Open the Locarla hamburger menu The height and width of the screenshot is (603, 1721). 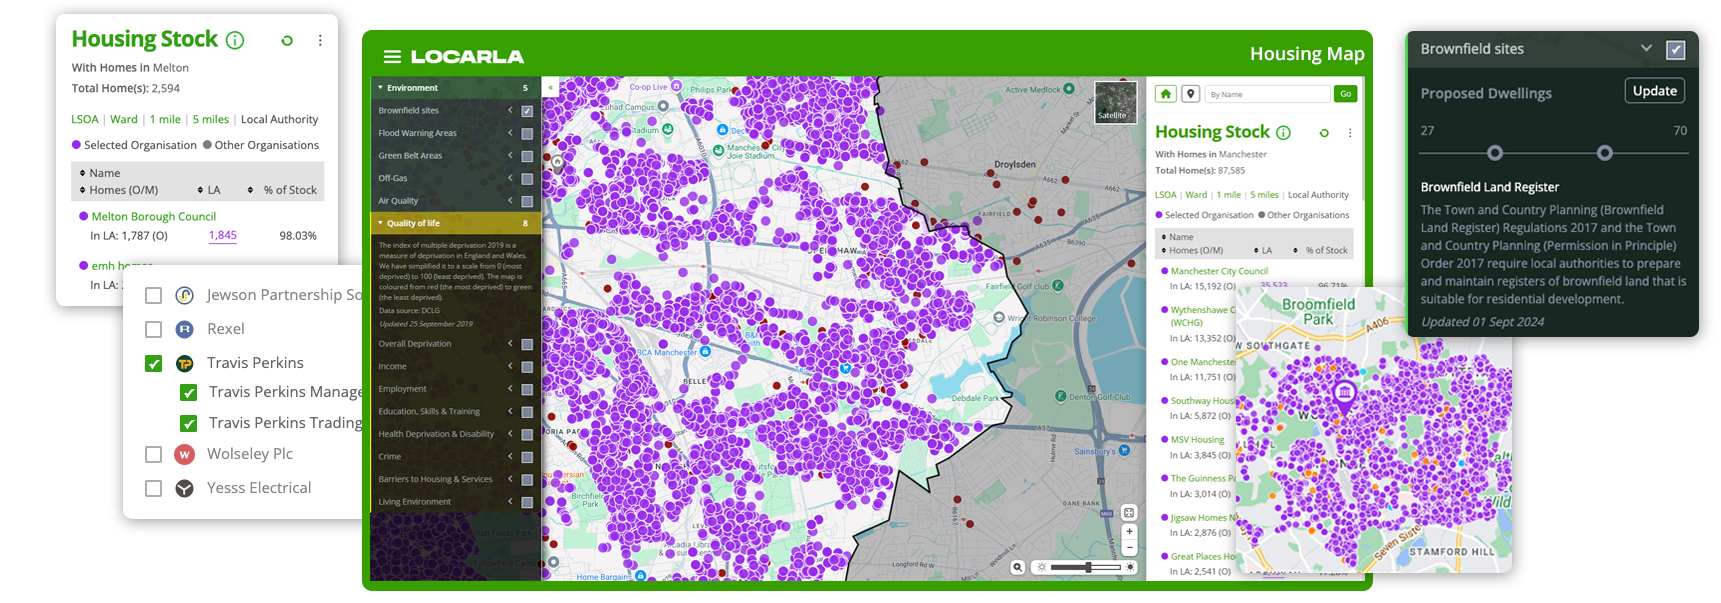tap(392, 57)
